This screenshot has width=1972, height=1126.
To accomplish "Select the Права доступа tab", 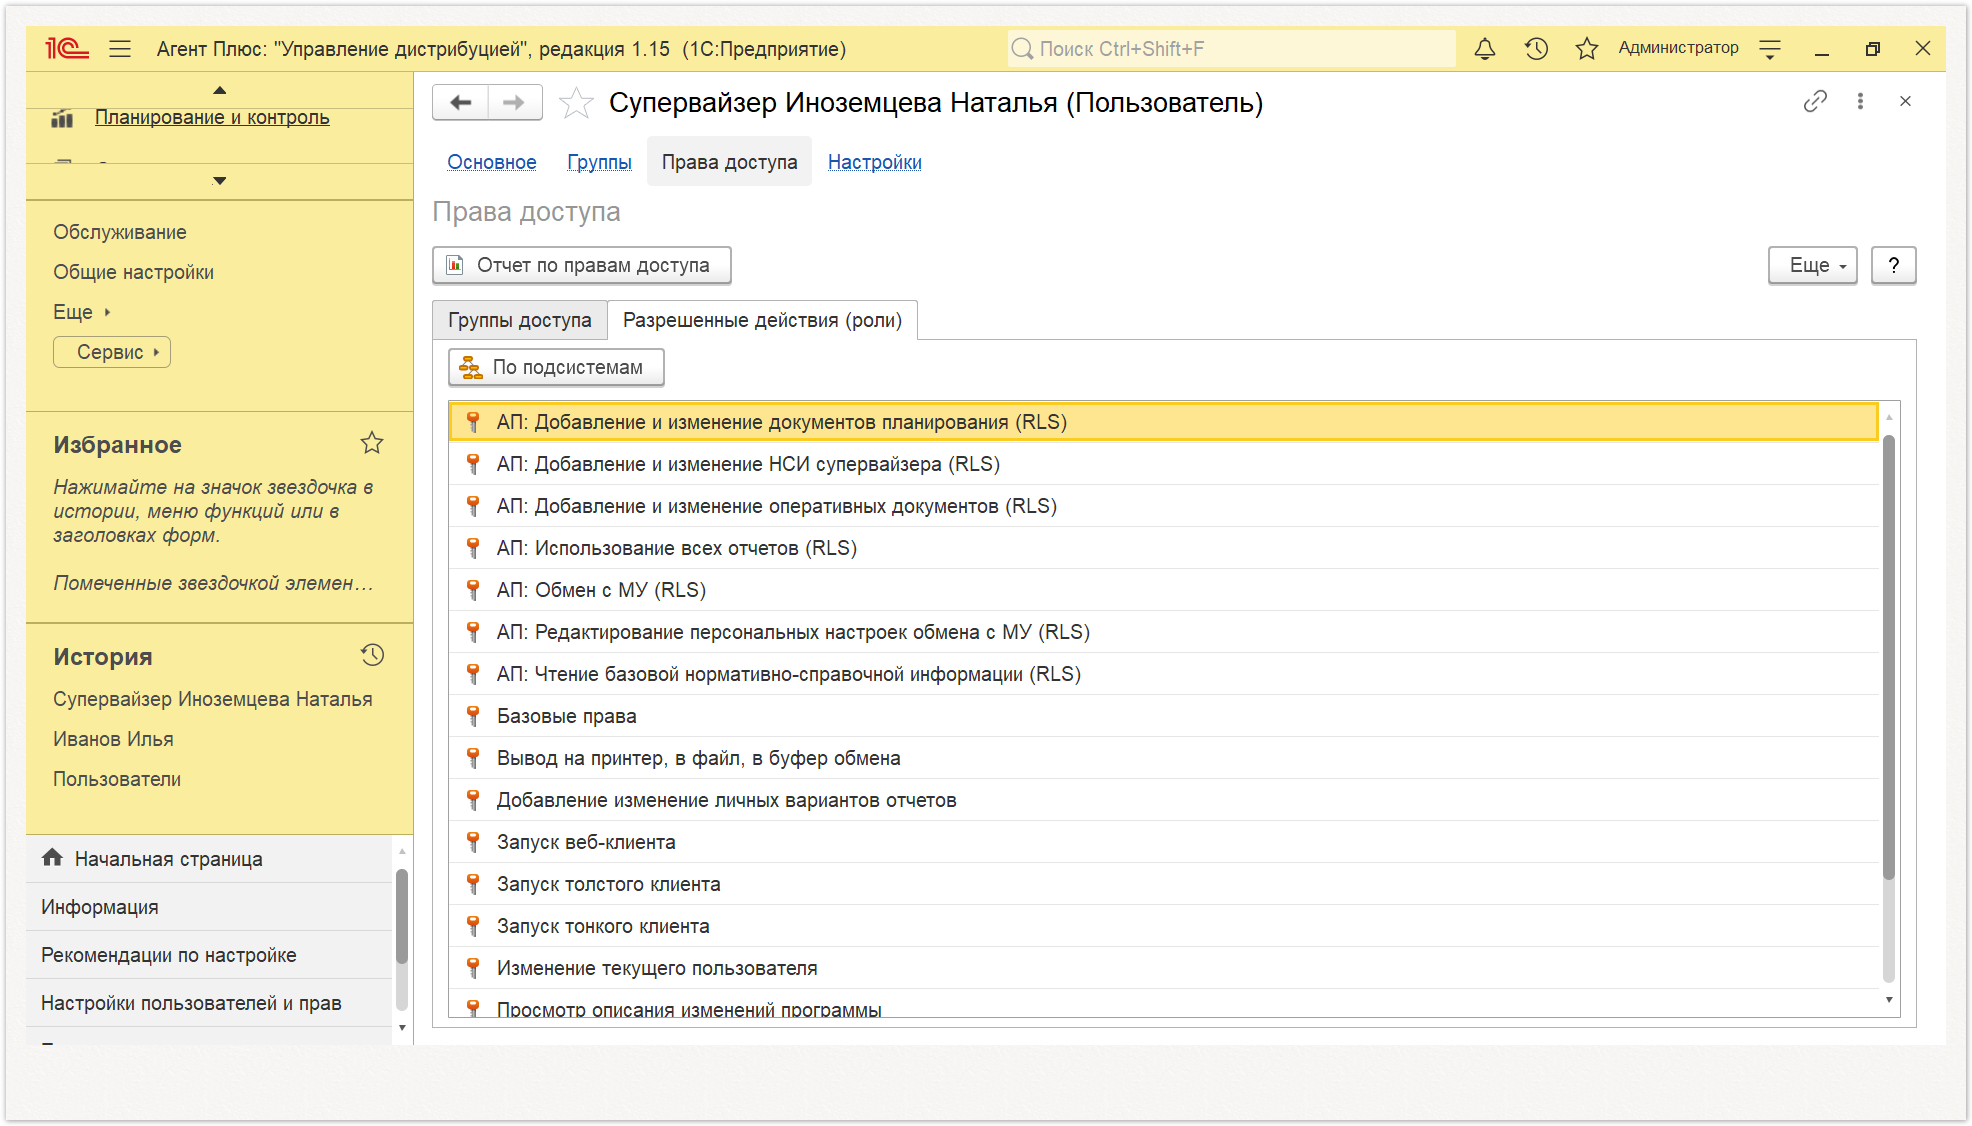I will (730, 162).
